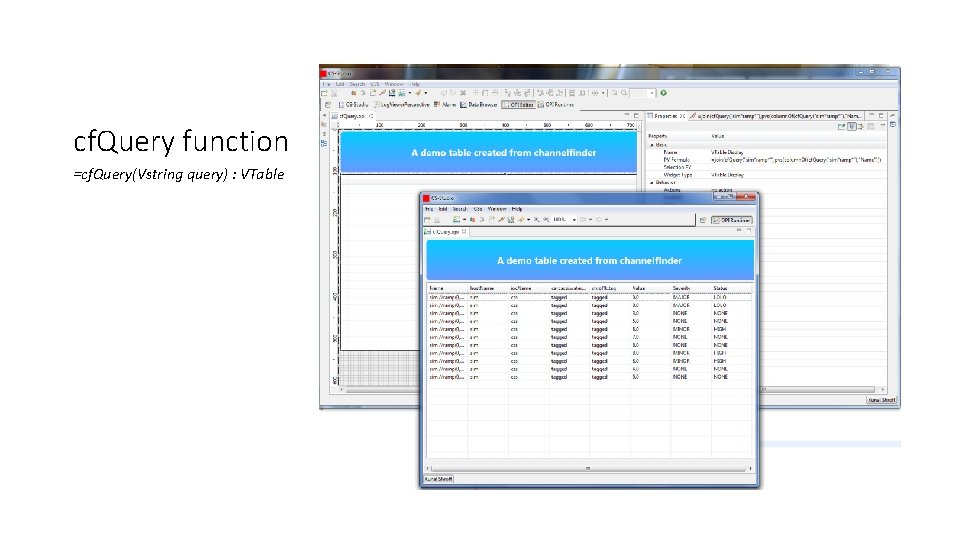Click the Widget Type property row
Viewport: 960px width, 540px height.
tap(767, 175)
